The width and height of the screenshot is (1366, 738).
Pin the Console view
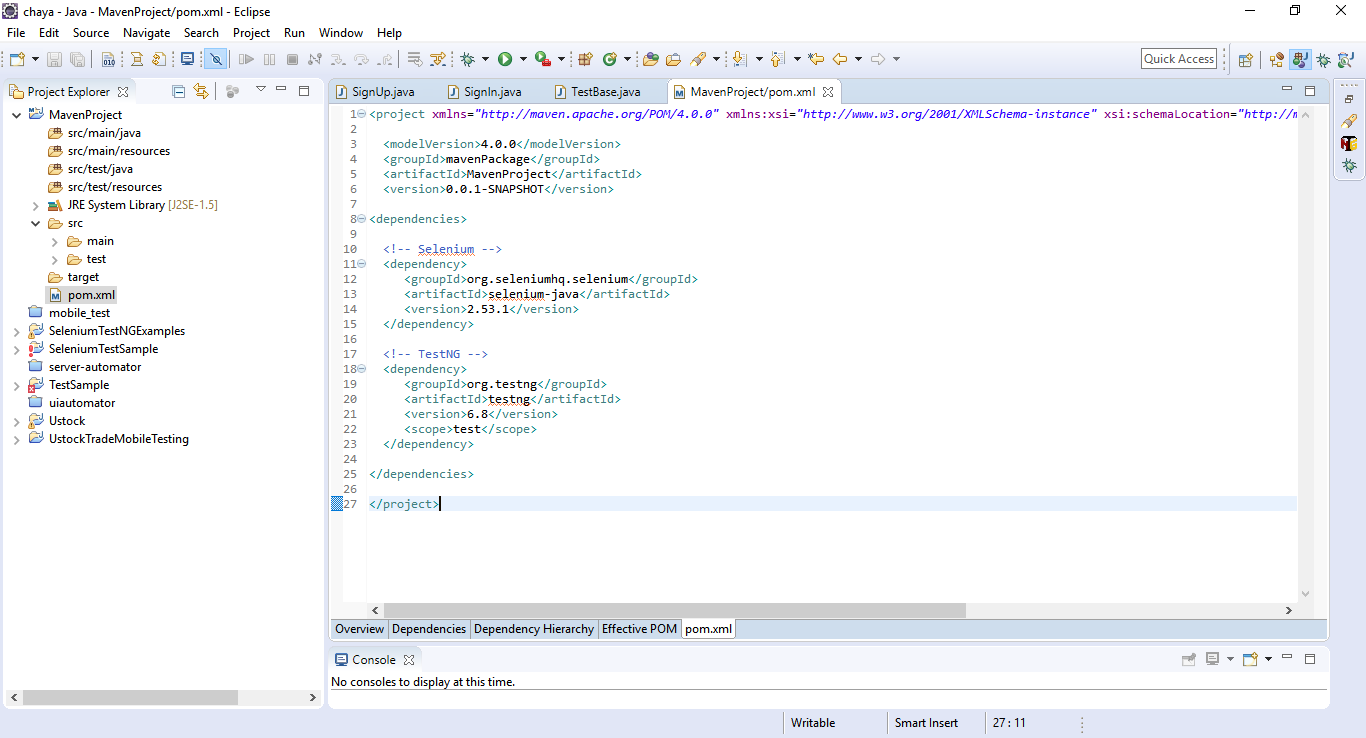click(x=1189, y=659)
